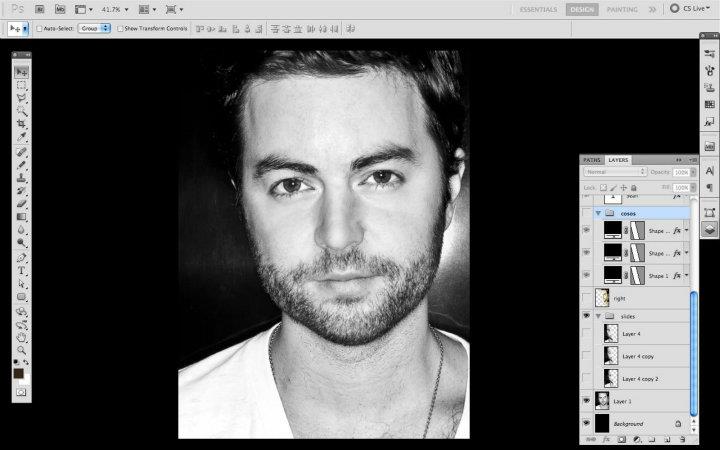The image size is (720, 450).
Task: Click the add layer mask button
Action: click(x=621, y=439)
